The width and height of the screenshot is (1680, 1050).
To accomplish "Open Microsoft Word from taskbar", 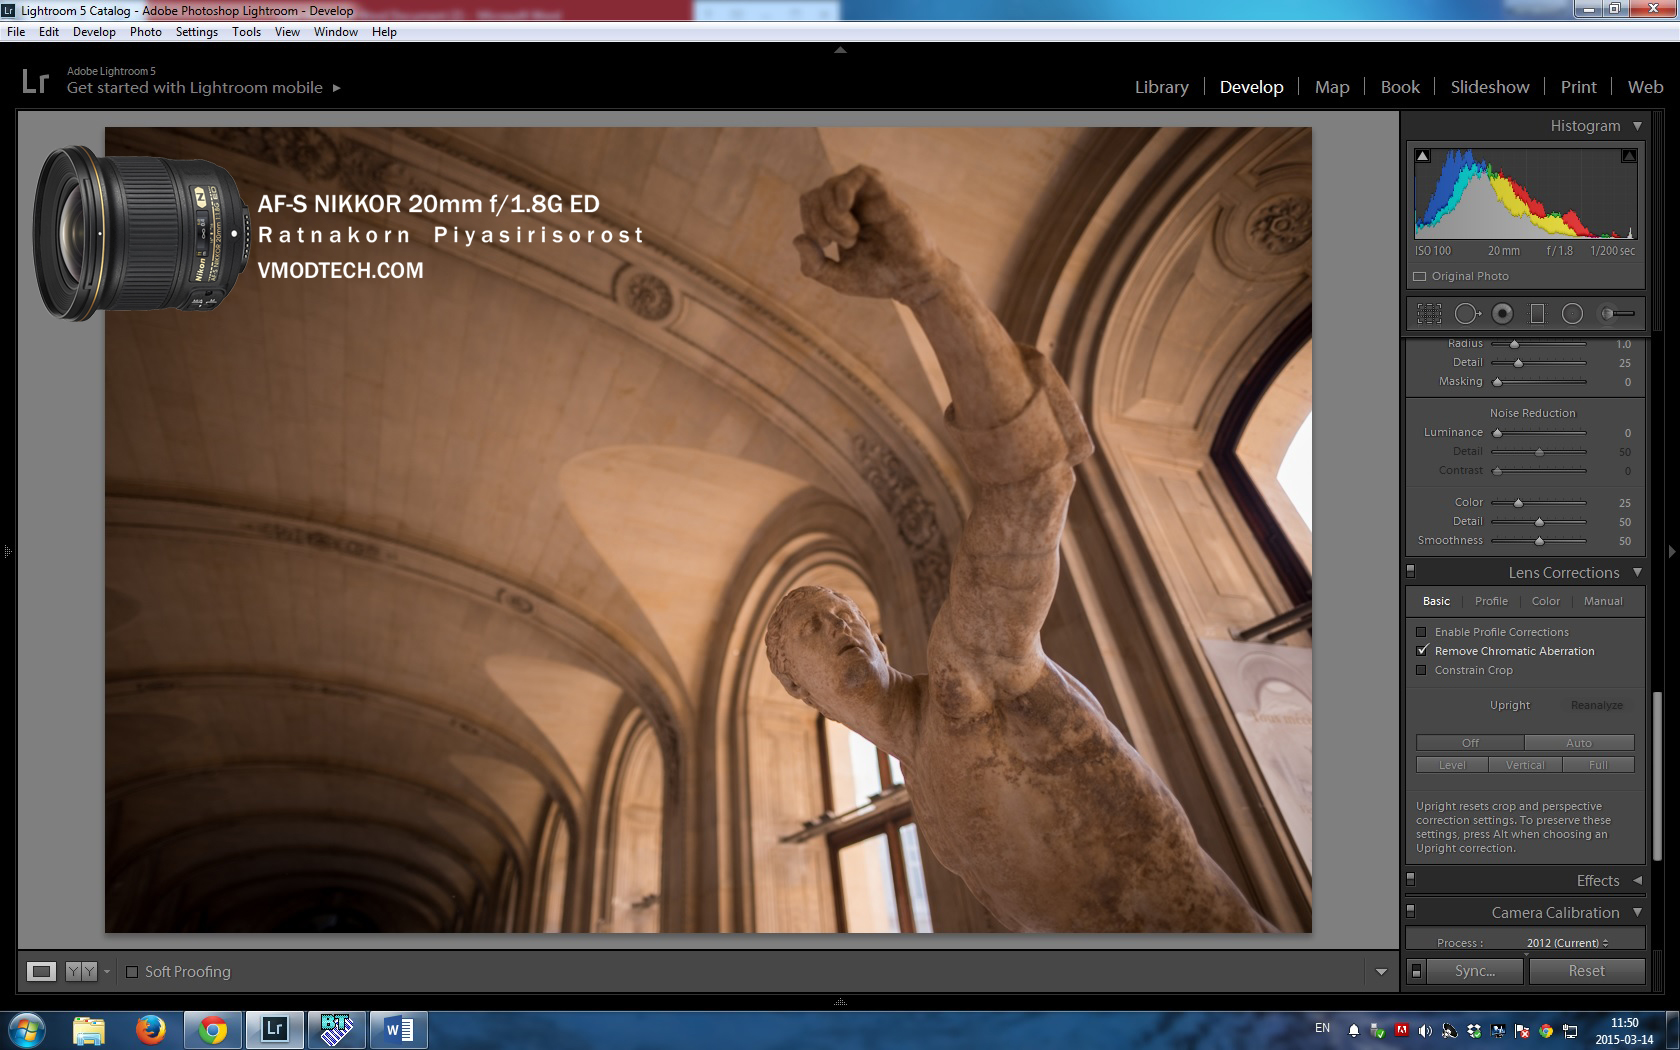I will 399,1029.
